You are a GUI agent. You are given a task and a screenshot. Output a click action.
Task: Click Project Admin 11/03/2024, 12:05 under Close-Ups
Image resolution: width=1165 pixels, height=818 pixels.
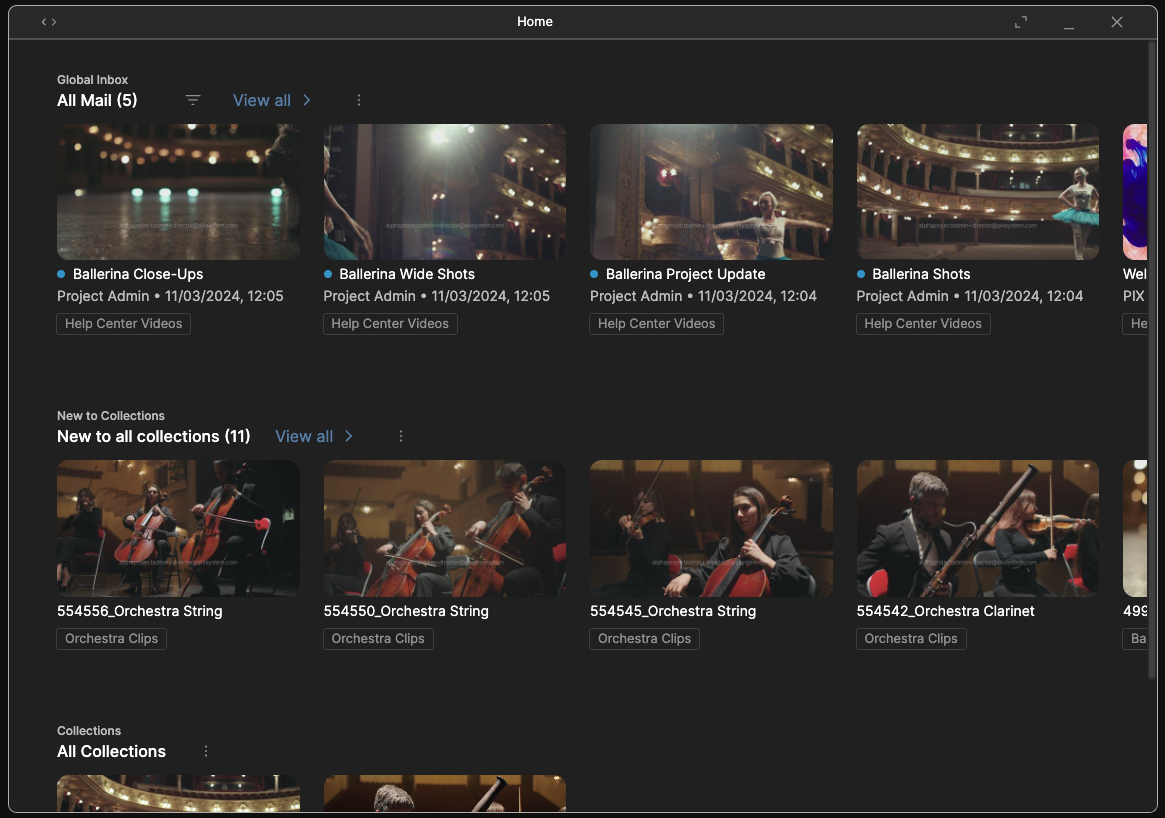click(x=170, y=296)
